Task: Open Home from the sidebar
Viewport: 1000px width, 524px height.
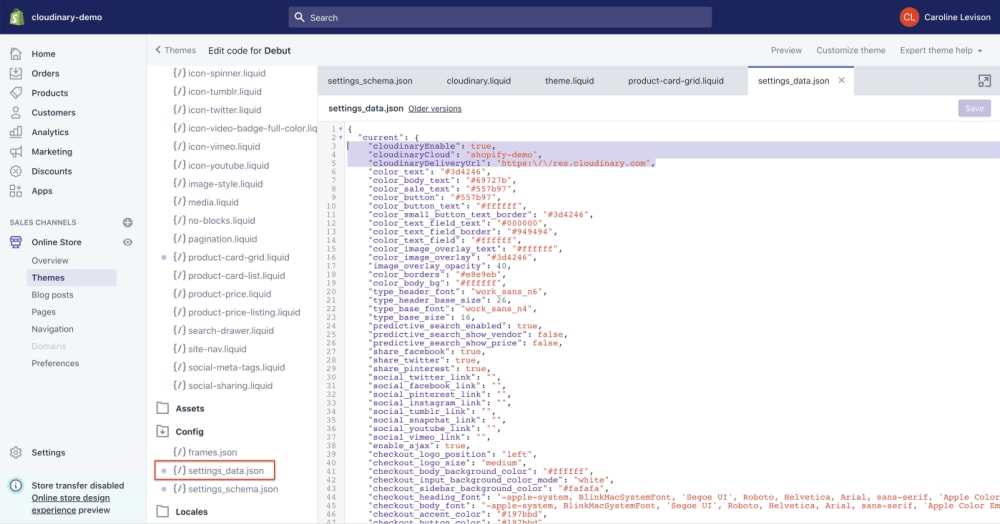Action: (43, 54)
